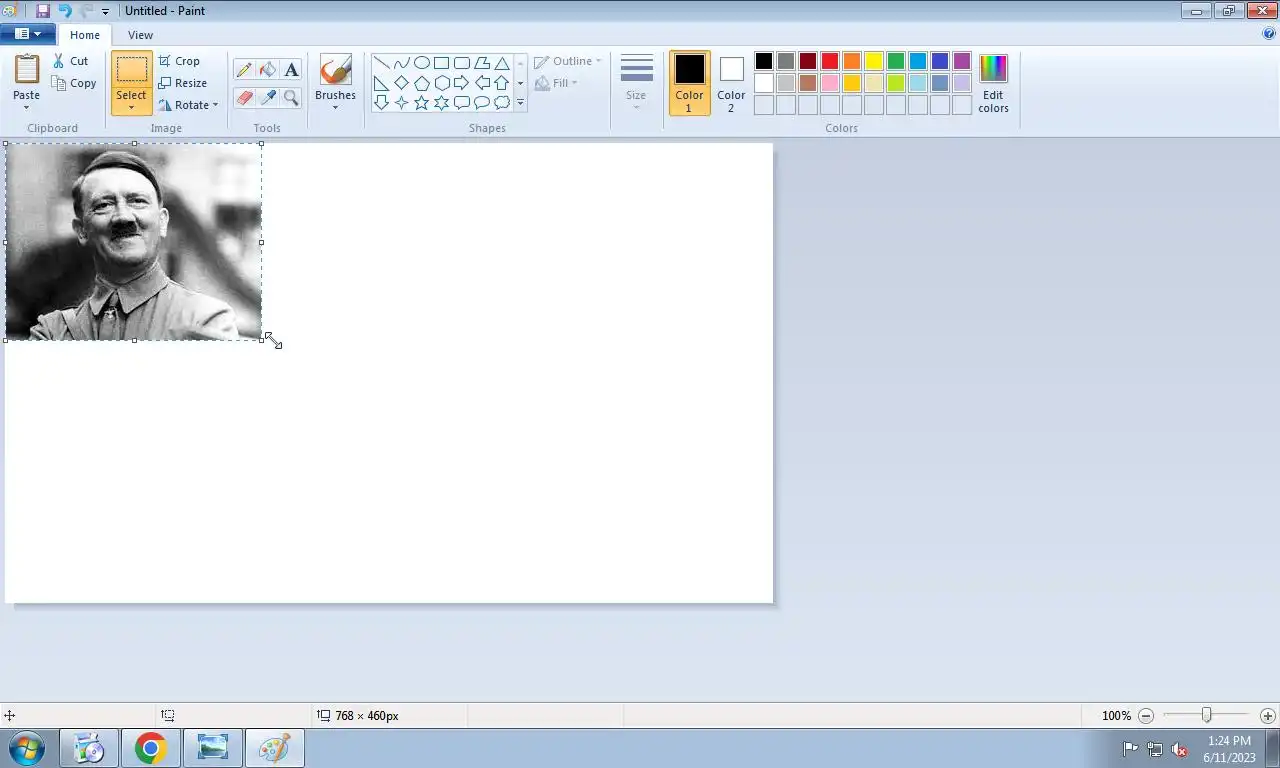Select the Pencil tool
Viewport: 1280px width, 768px height.
pos(244,70)
